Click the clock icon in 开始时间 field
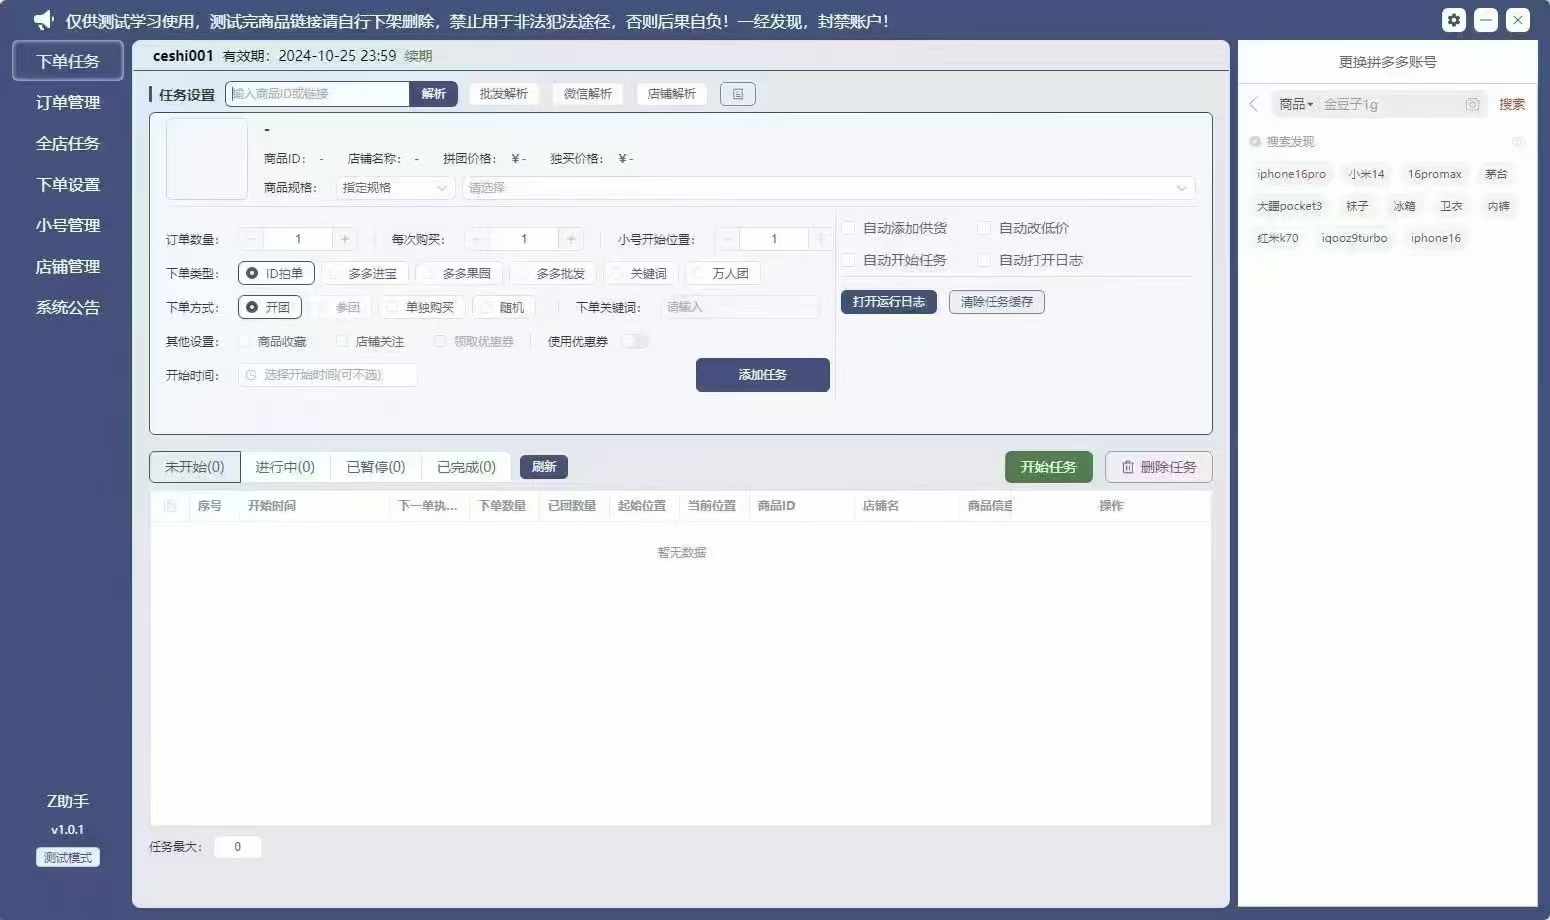 coord(251,375)
